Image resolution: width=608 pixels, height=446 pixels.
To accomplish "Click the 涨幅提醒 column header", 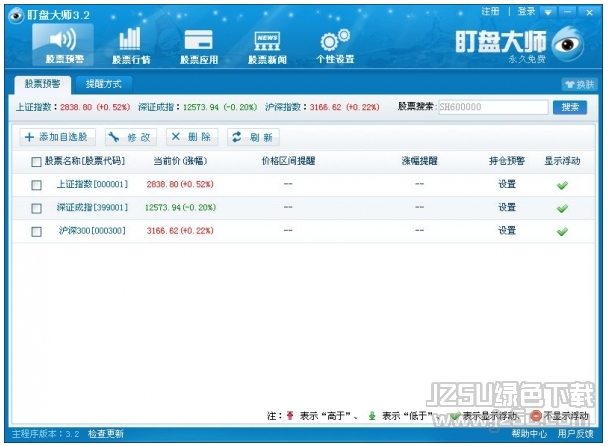I will [420, 161].
